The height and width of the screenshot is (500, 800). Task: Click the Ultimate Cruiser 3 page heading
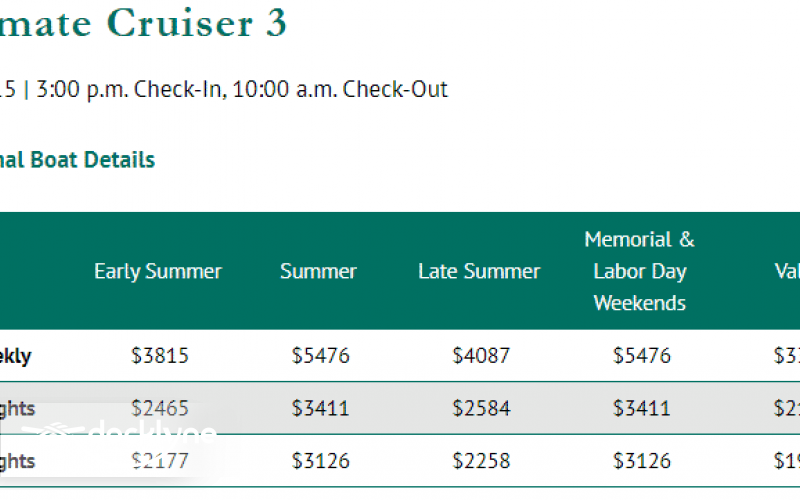pos(143,24)
